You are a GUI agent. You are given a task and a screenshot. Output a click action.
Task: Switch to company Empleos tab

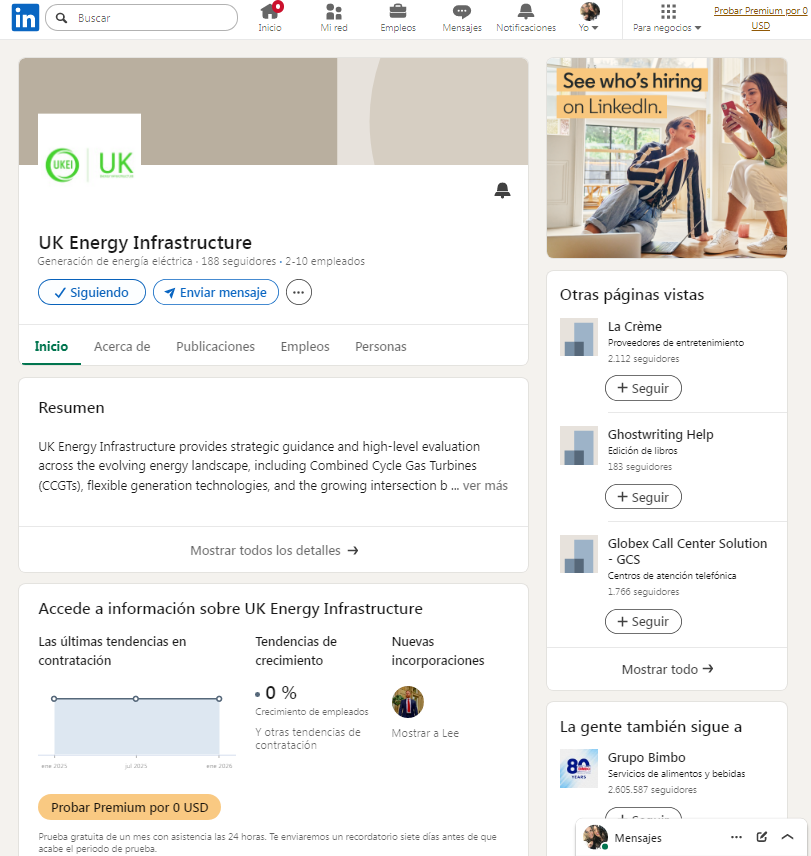(305, 347)
